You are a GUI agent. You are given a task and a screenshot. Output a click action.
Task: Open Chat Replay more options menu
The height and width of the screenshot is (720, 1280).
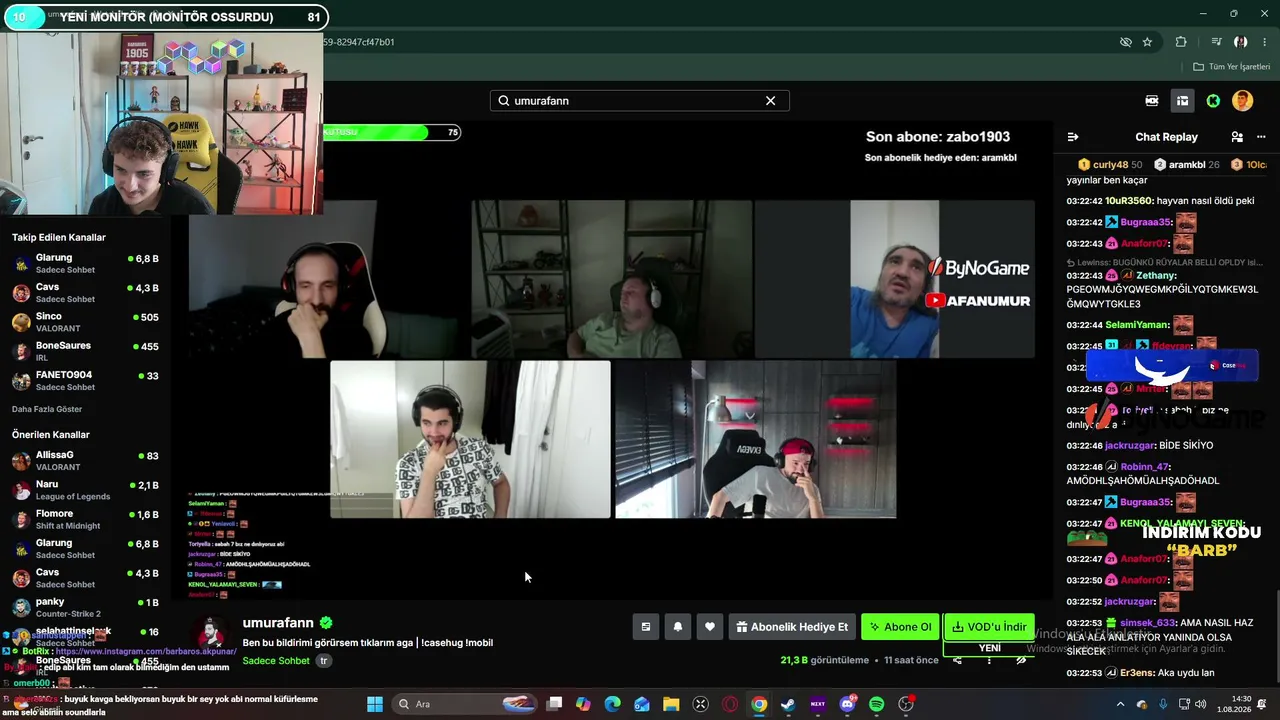pyautogui.click(x=1261, y=137)
